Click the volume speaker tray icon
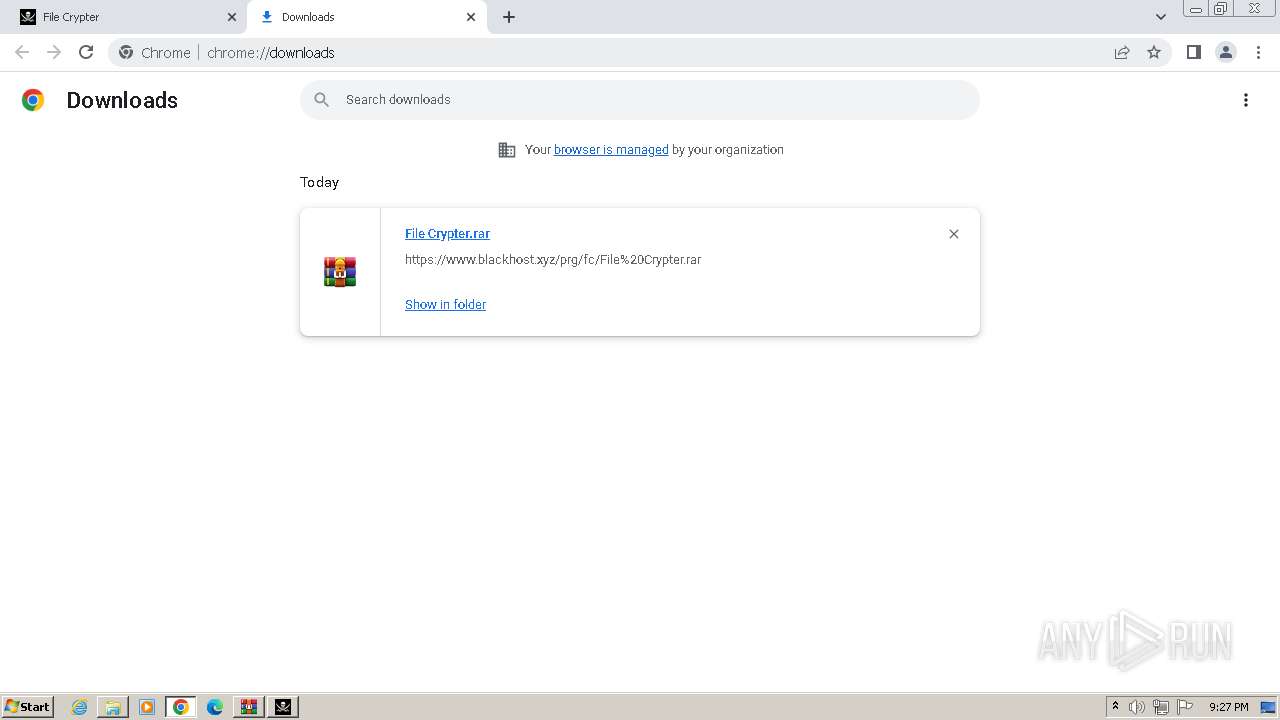The height and width of the screenshot is (720, 1280). click(x=1137, y=707)
